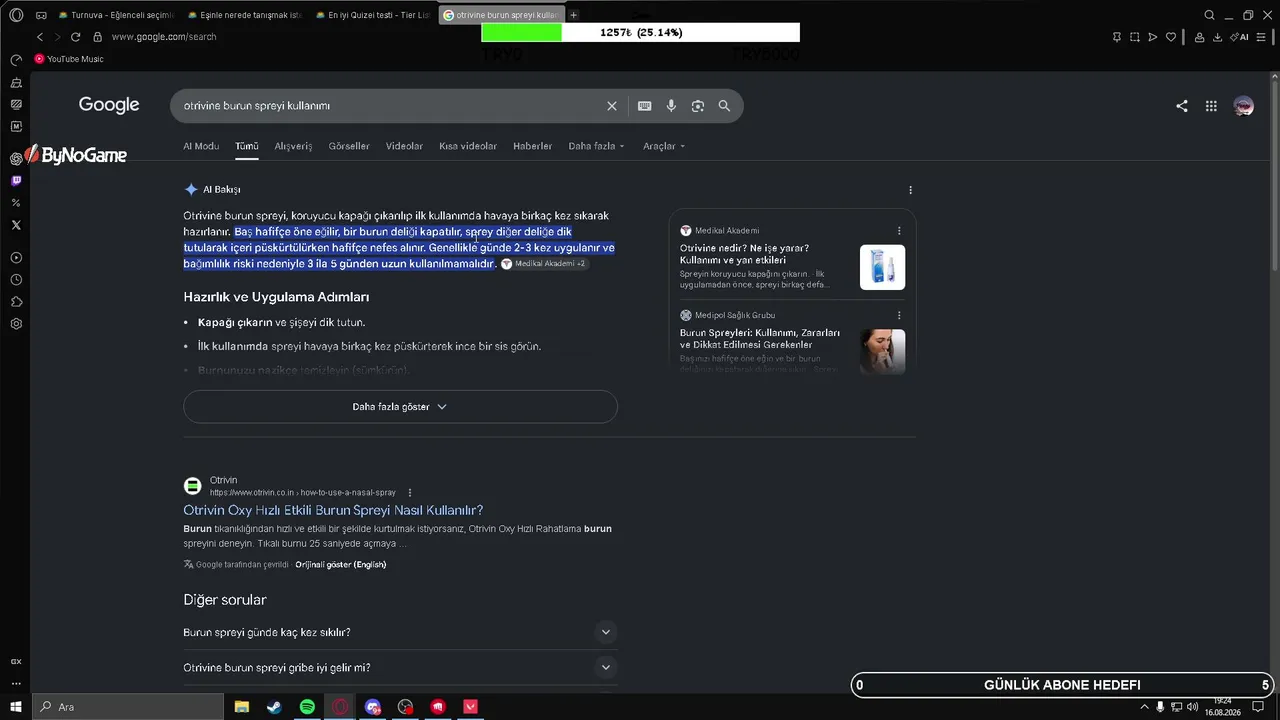The image size is (1280, 720).
Task: Open the Windows Start menu
Action: pyautogui.click(x=16, y=707)
